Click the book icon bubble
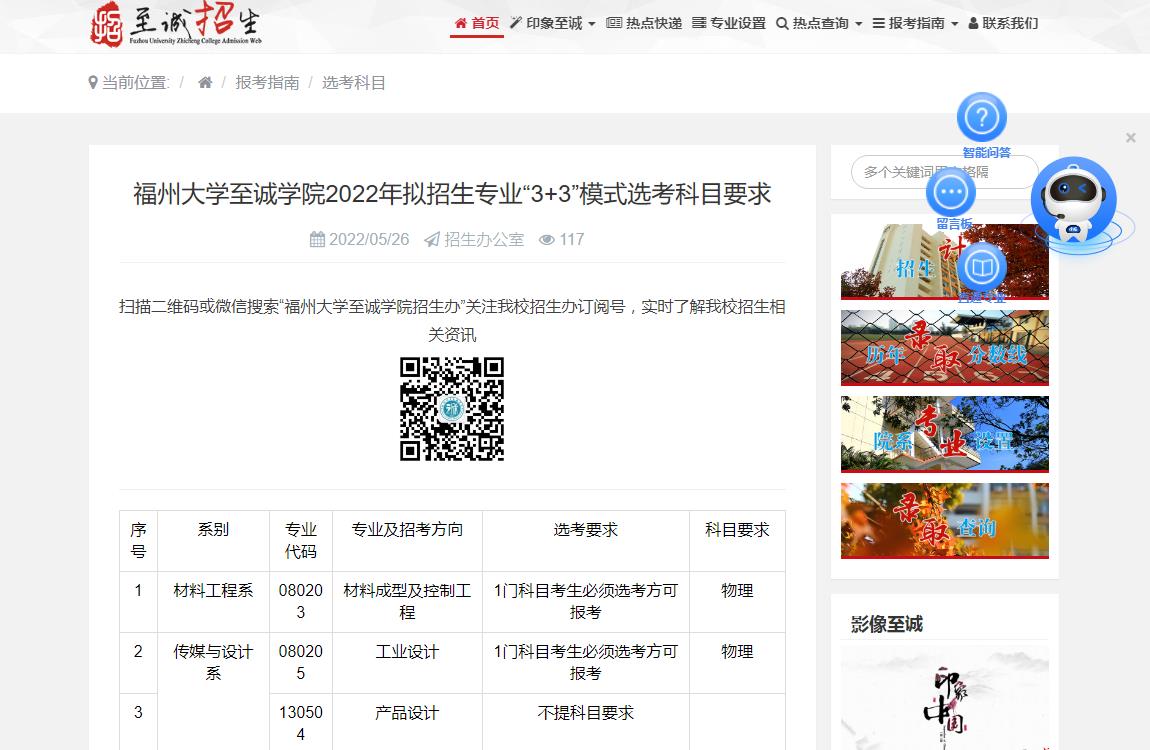 982,268
